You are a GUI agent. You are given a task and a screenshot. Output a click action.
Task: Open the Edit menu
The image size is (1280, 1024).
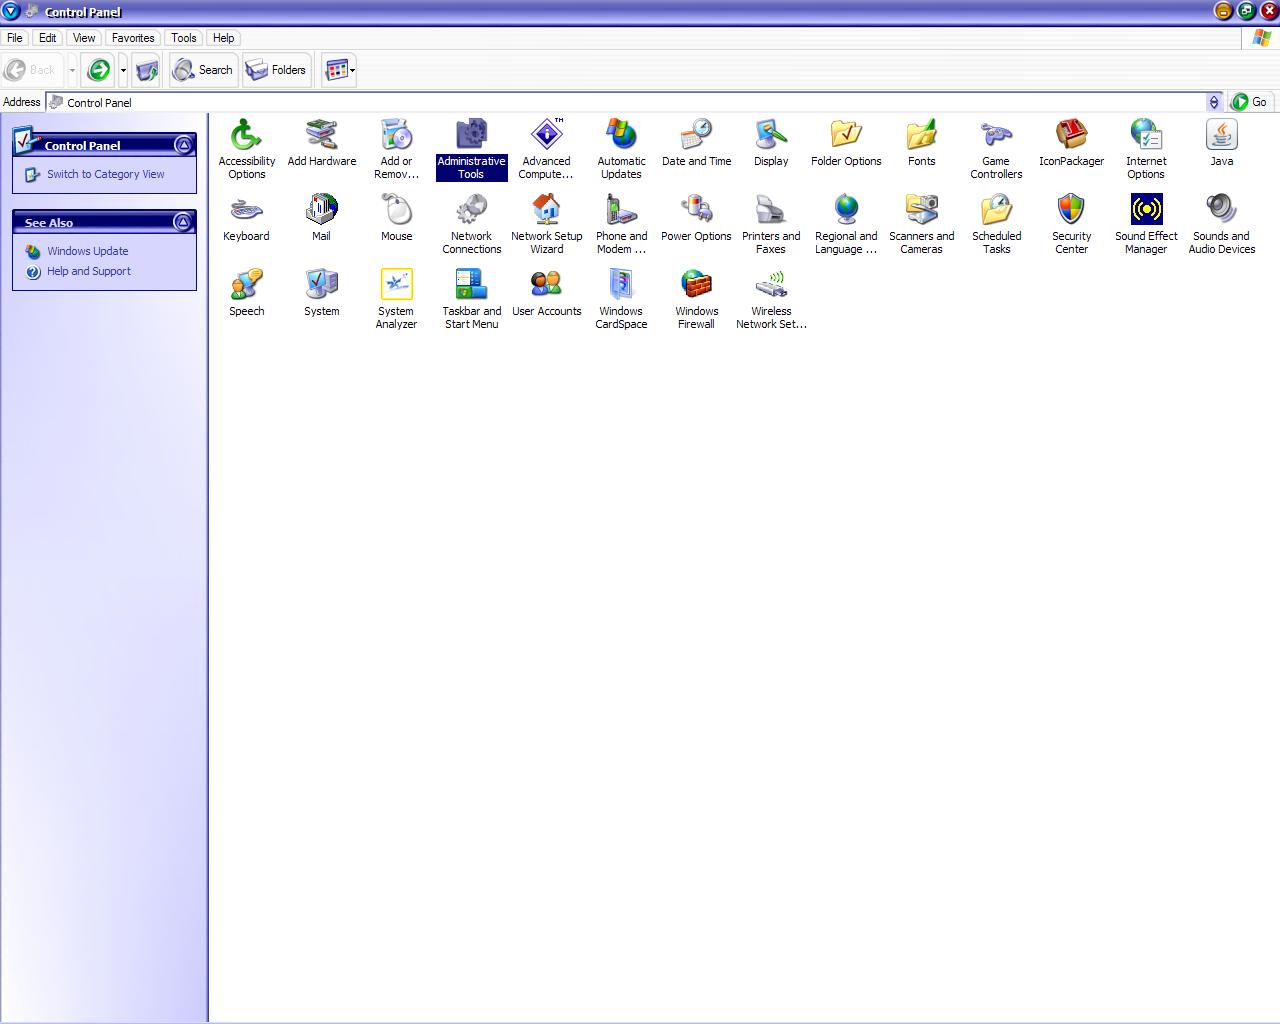47,38
